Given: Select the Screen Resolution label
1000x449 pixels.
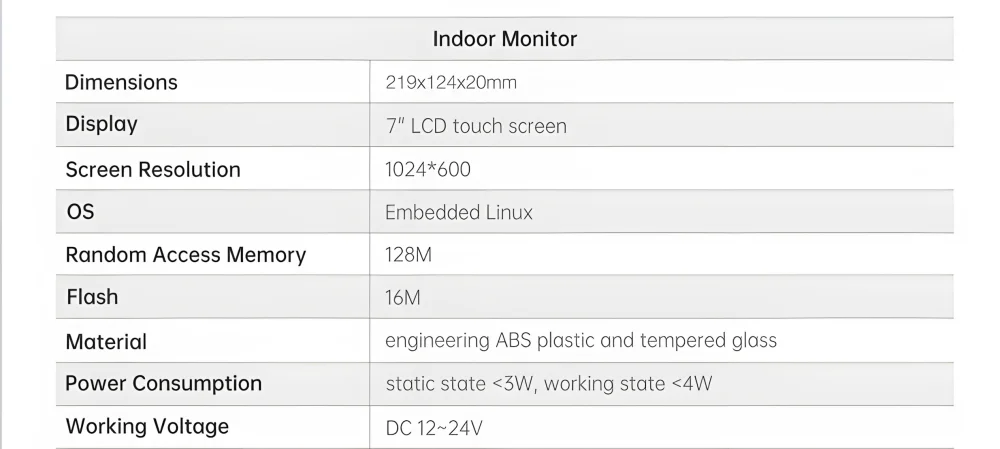Looking at the screenshot, I should (153, 169).
